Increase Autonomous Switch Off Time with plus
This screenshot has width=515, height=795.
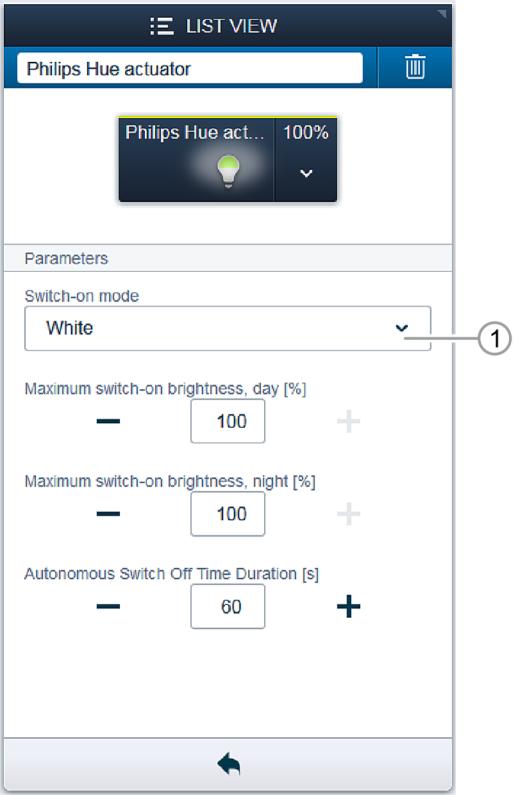348,607
